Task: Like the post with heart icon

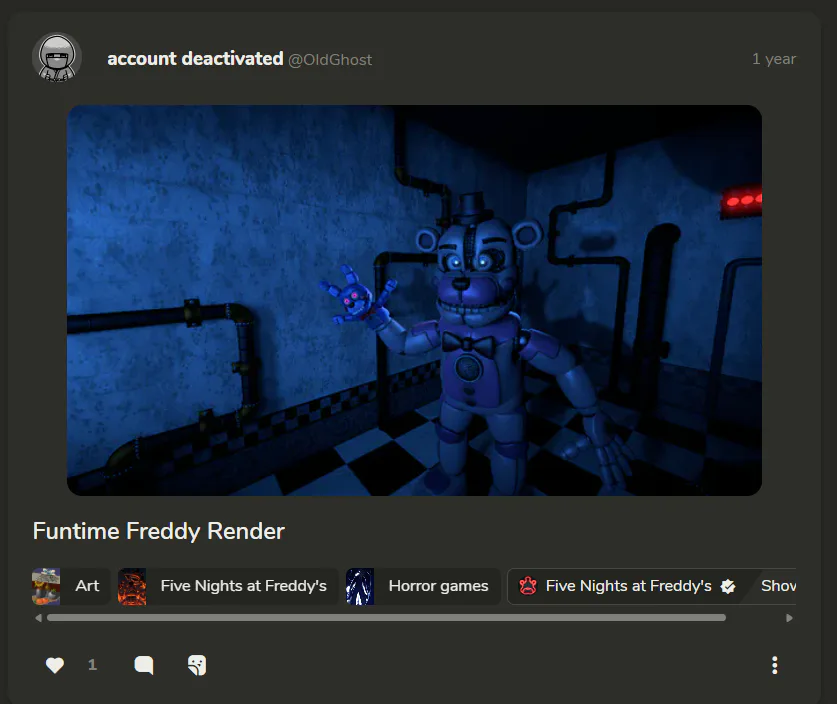Action: pos(54,665)
